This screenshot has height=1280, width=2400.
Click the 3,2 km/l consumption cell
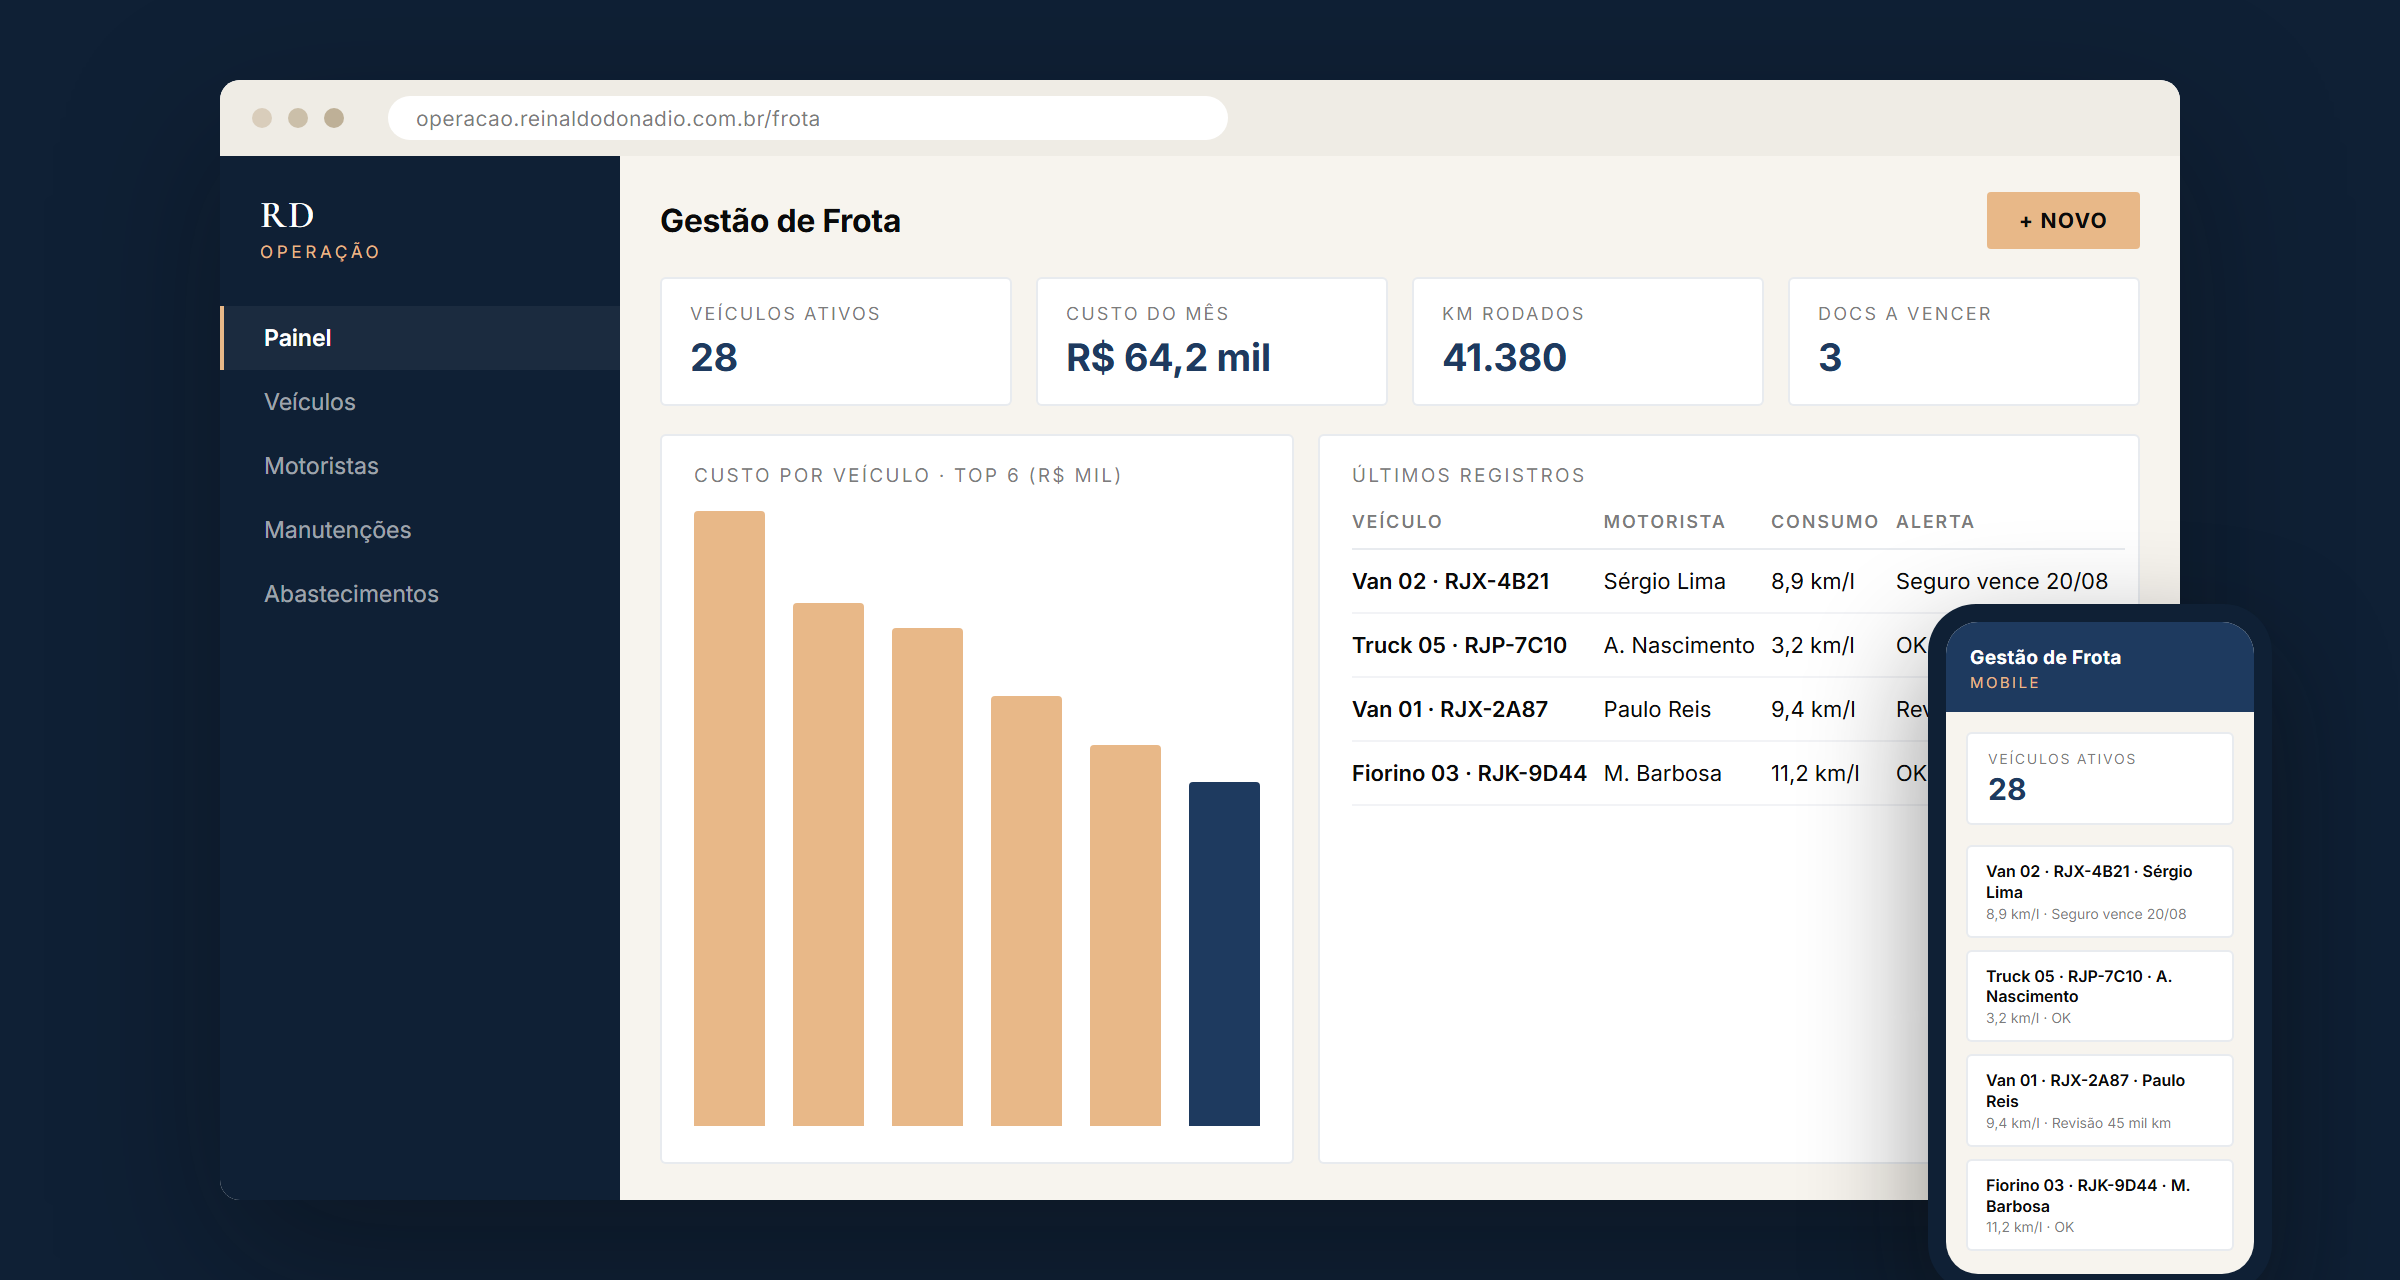1813,646
